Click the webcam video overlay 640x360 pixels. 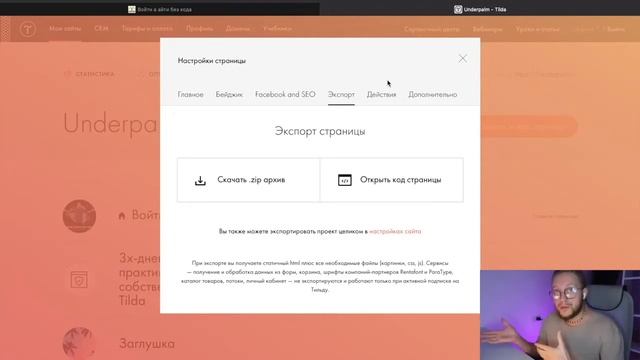[560, 315]
